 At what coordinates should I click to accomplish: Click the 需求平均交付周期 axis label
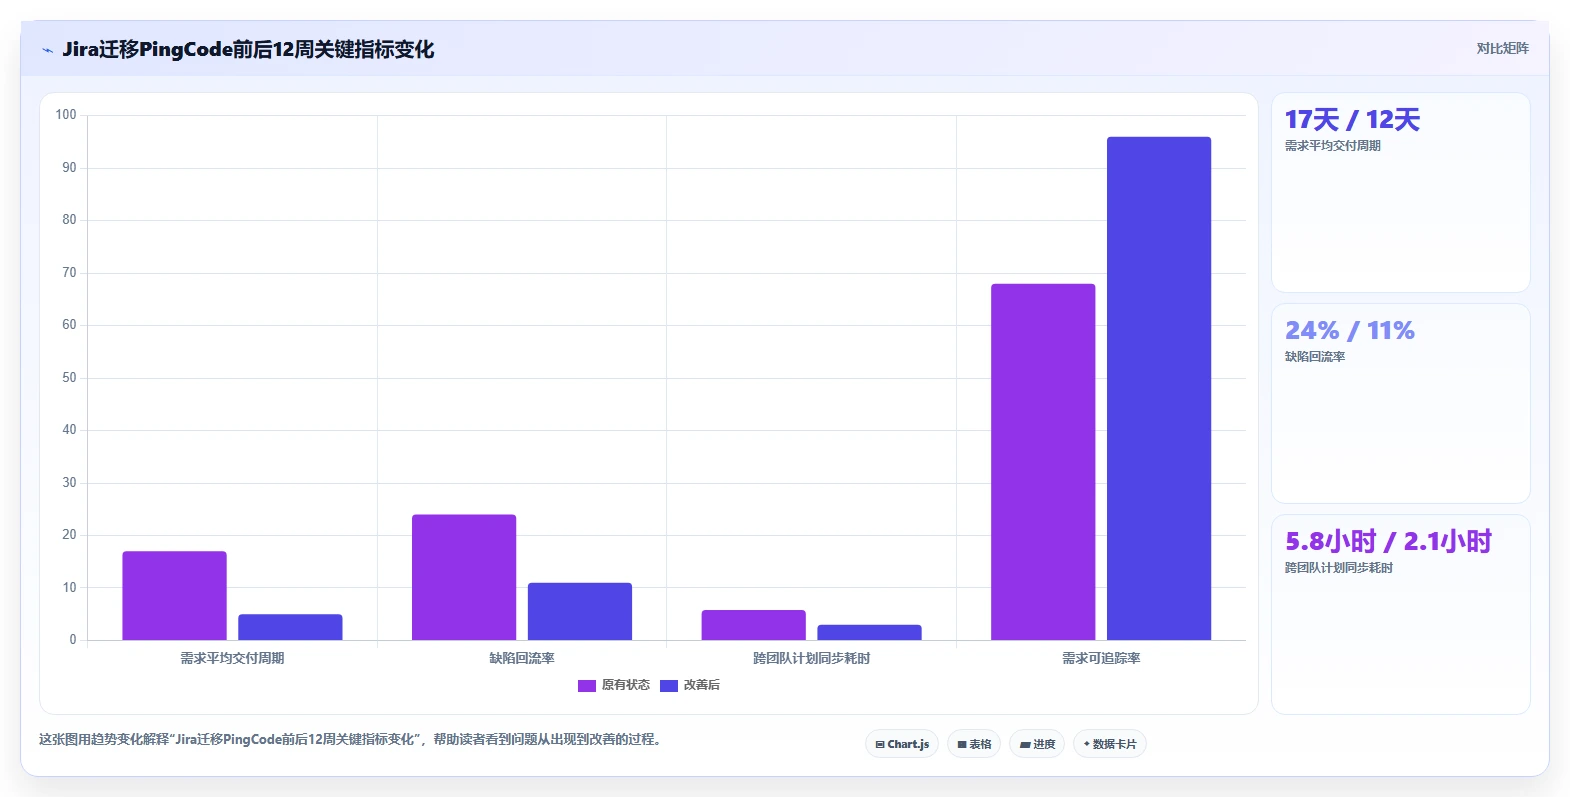point(232,658)
